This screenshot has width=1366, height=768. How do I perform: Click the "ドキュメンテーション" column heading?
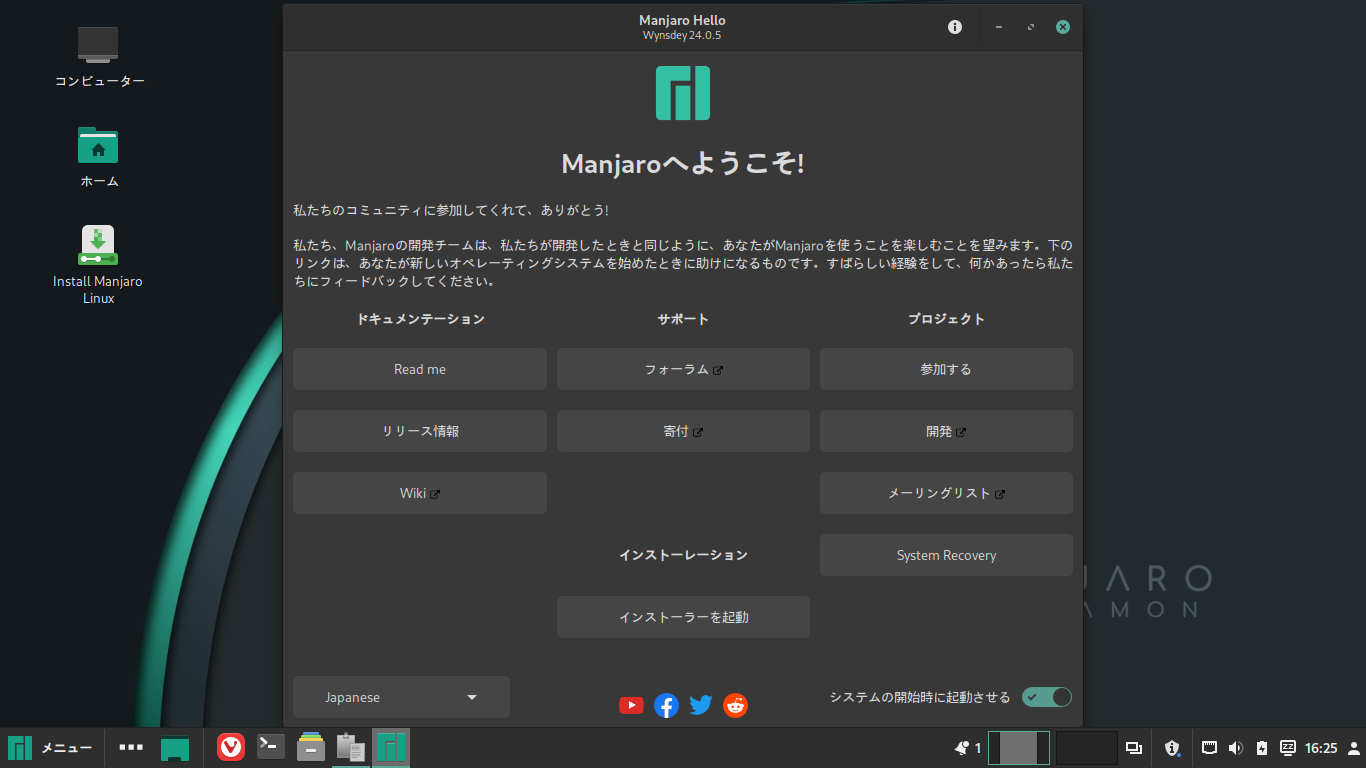pos(420,319)
